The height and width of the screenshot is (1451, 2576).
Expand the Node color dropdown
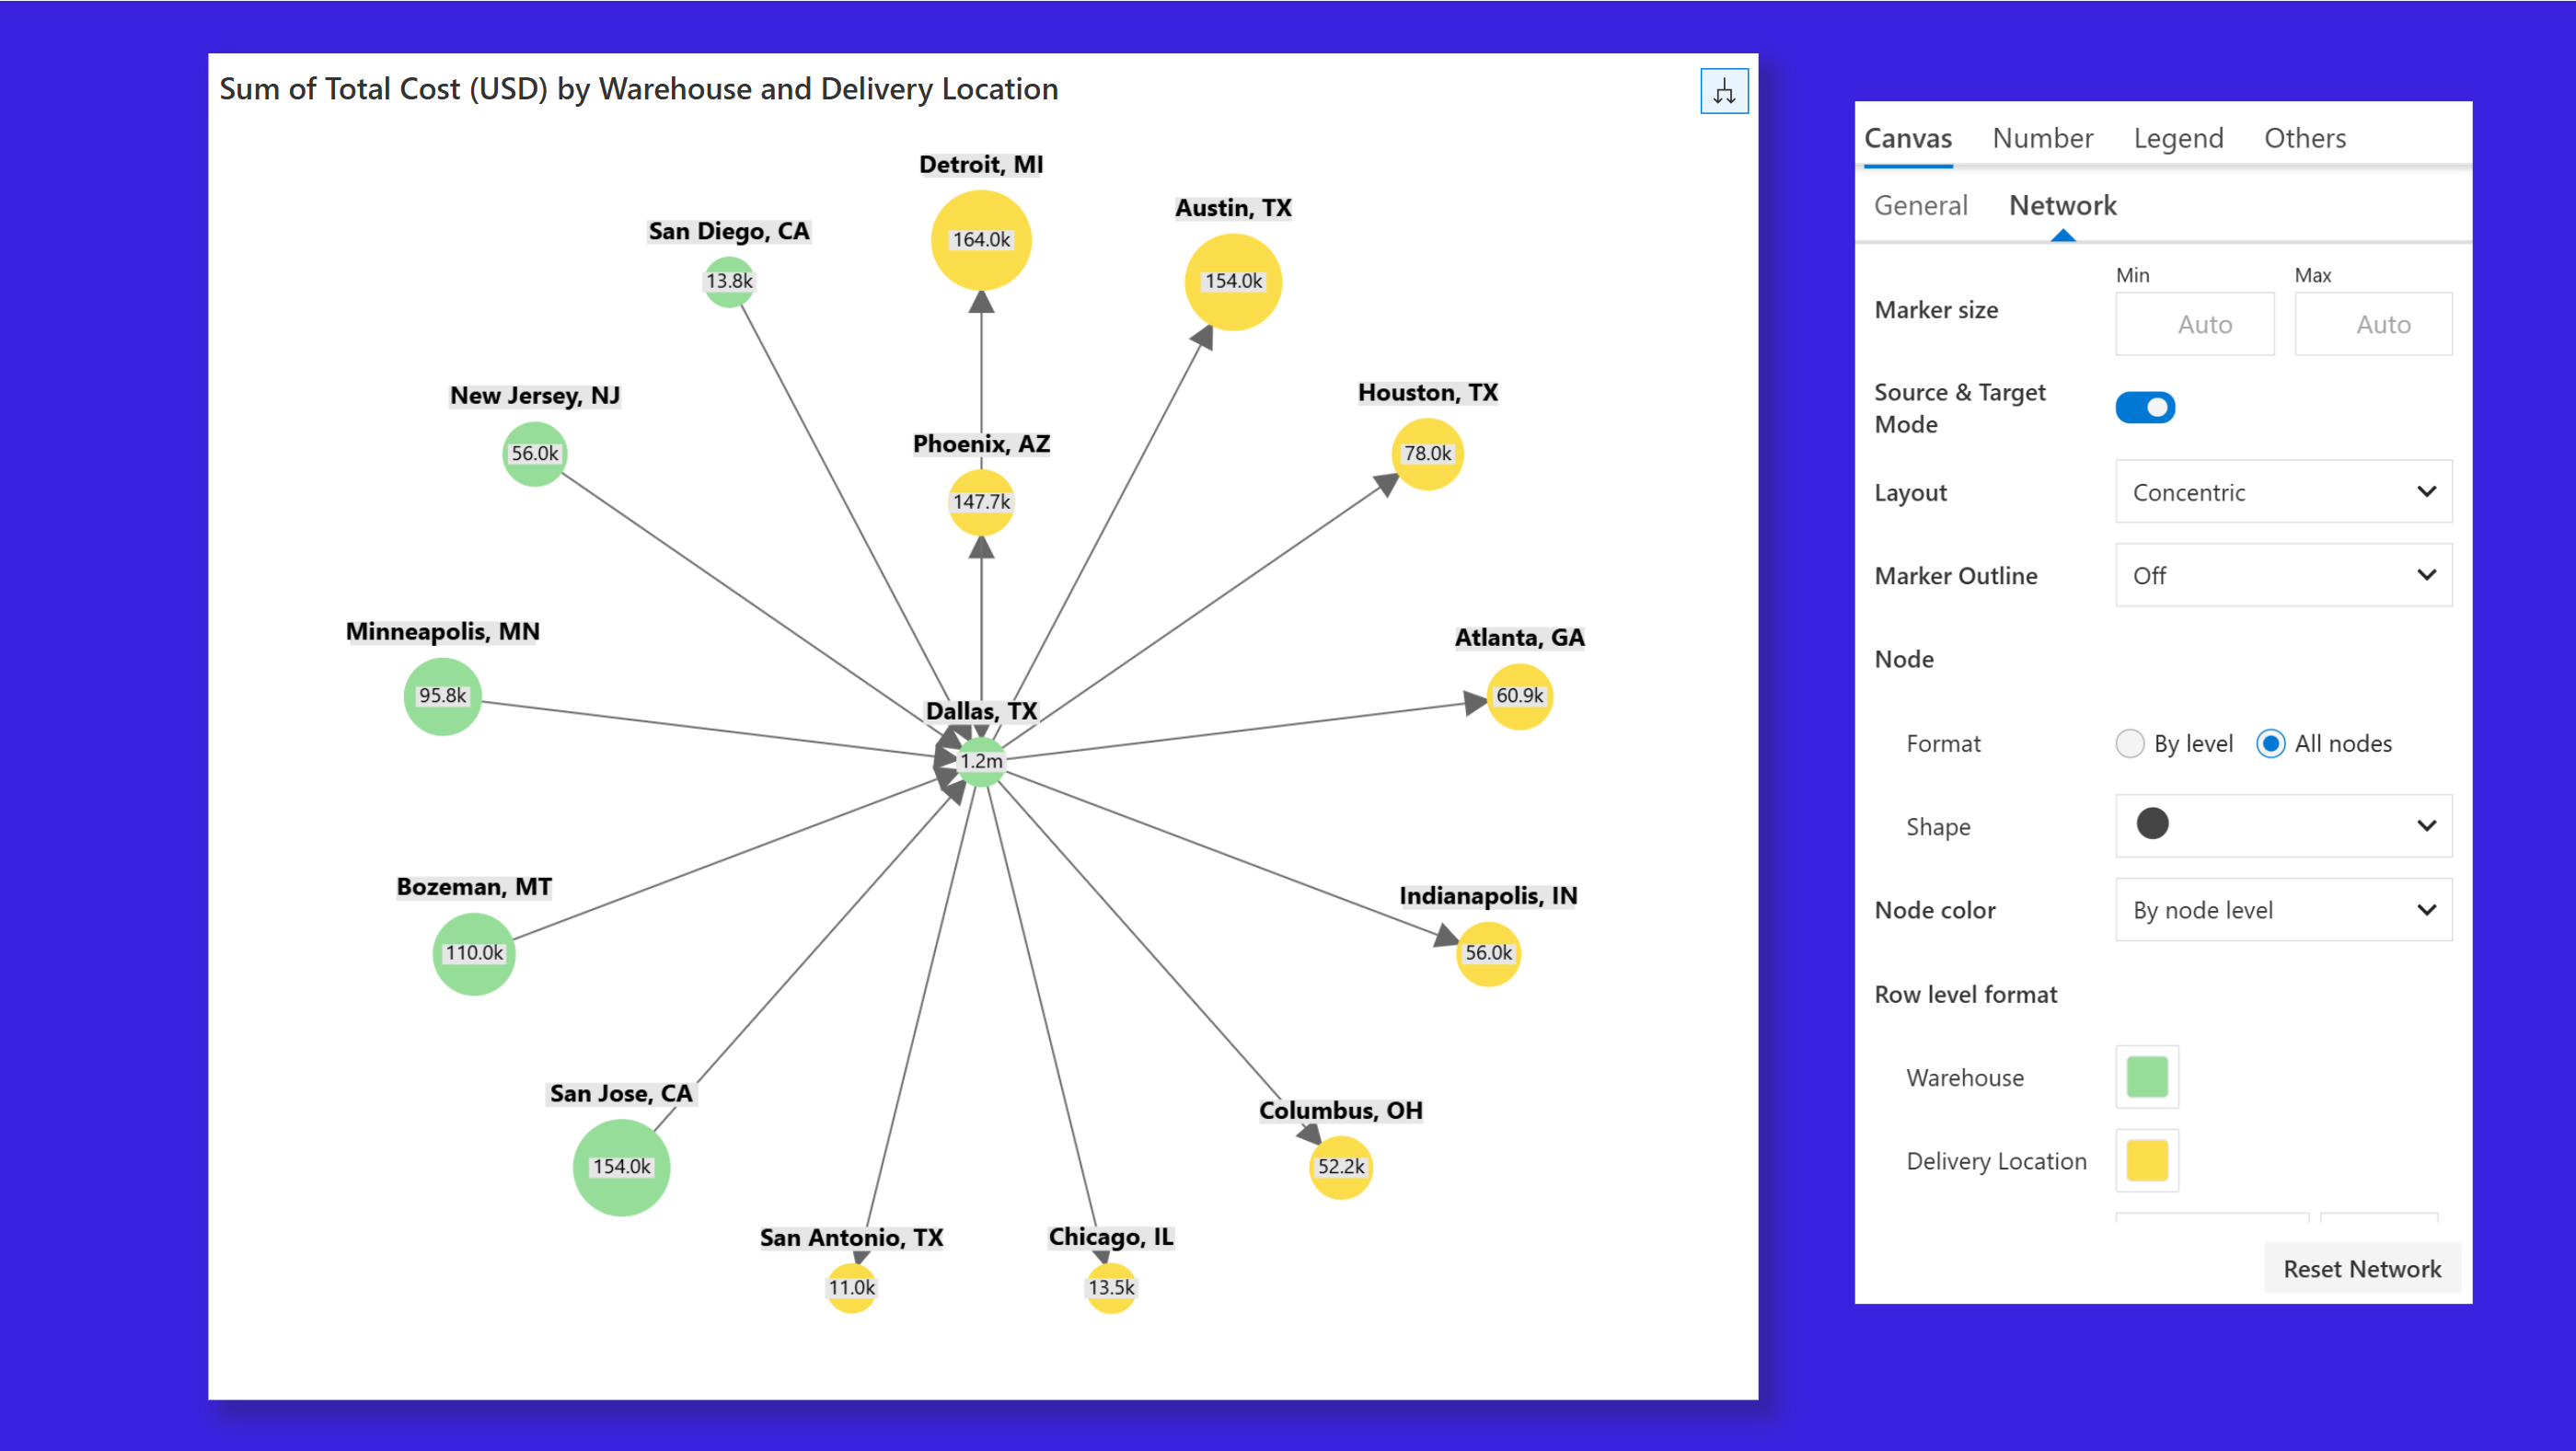click(x=2283, y=911)
